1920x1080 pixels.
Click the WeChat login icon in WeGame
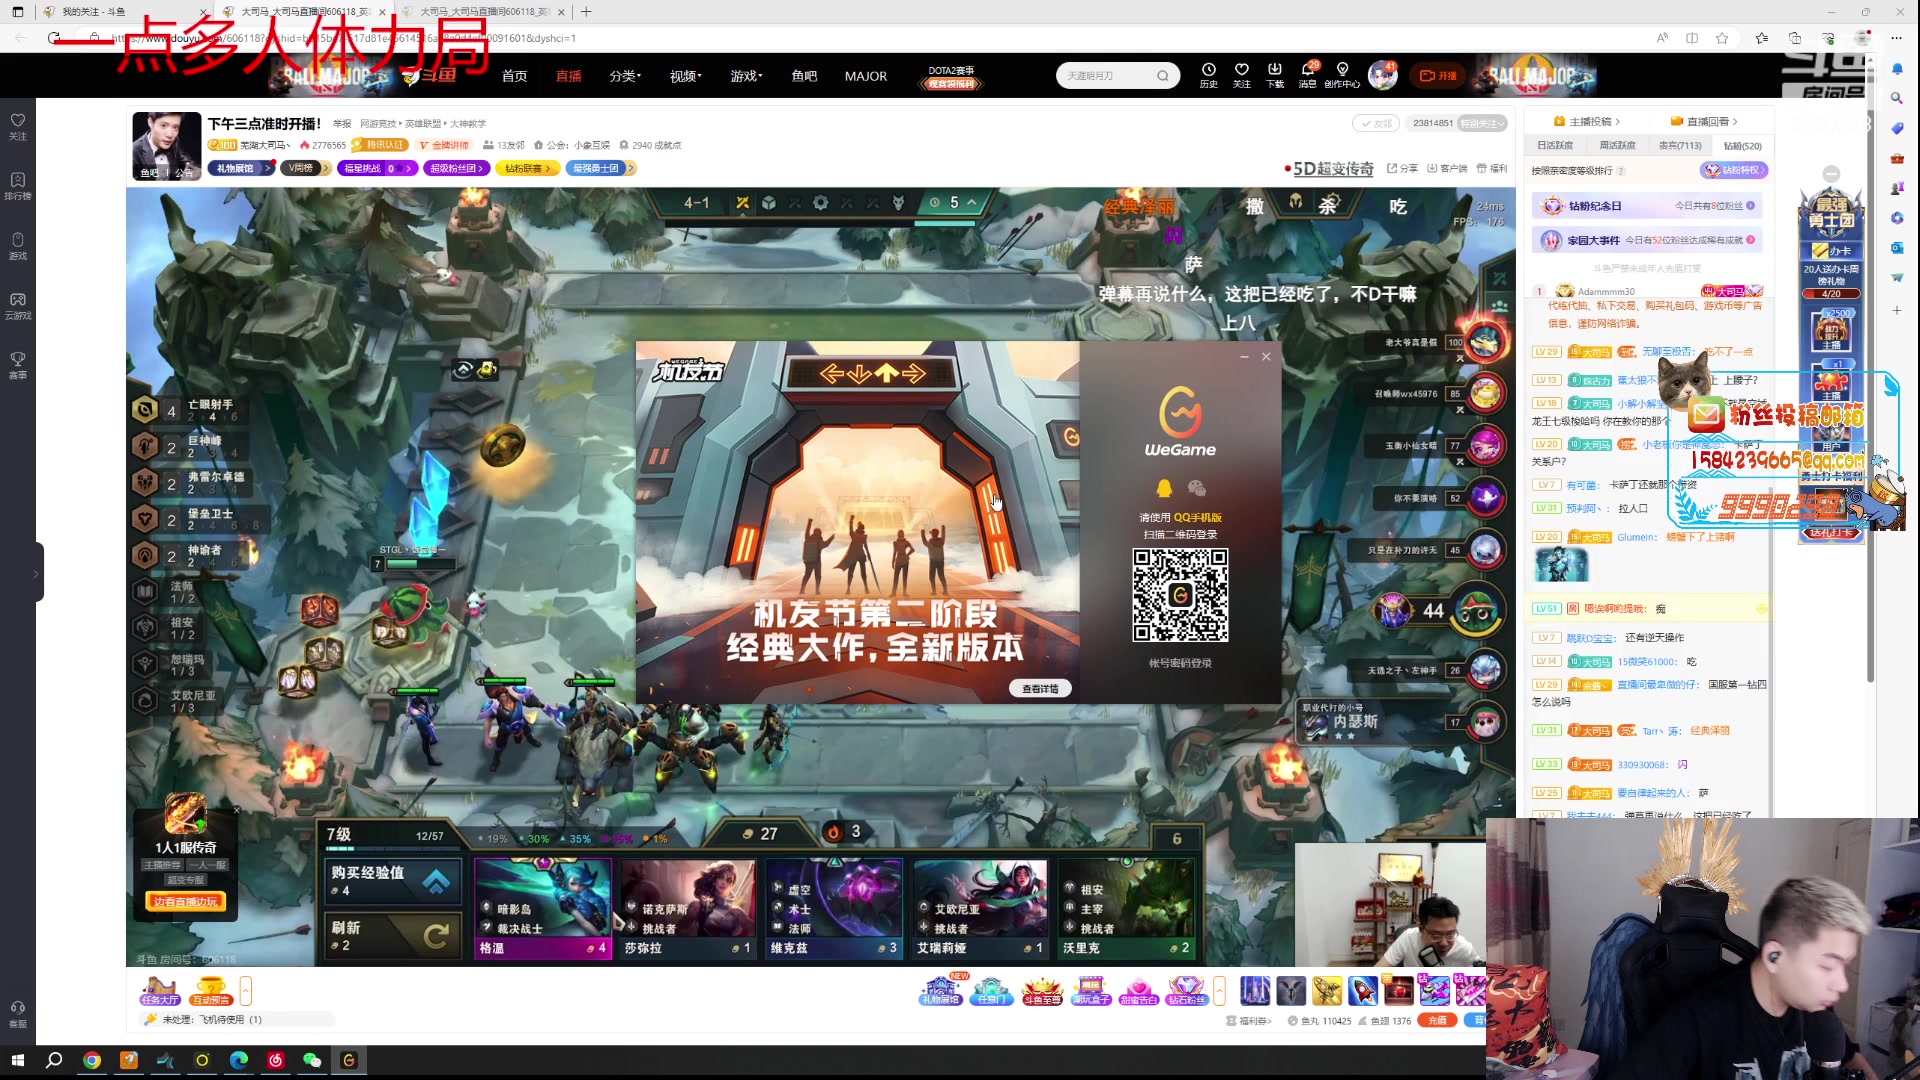[x=1197, y=488]
